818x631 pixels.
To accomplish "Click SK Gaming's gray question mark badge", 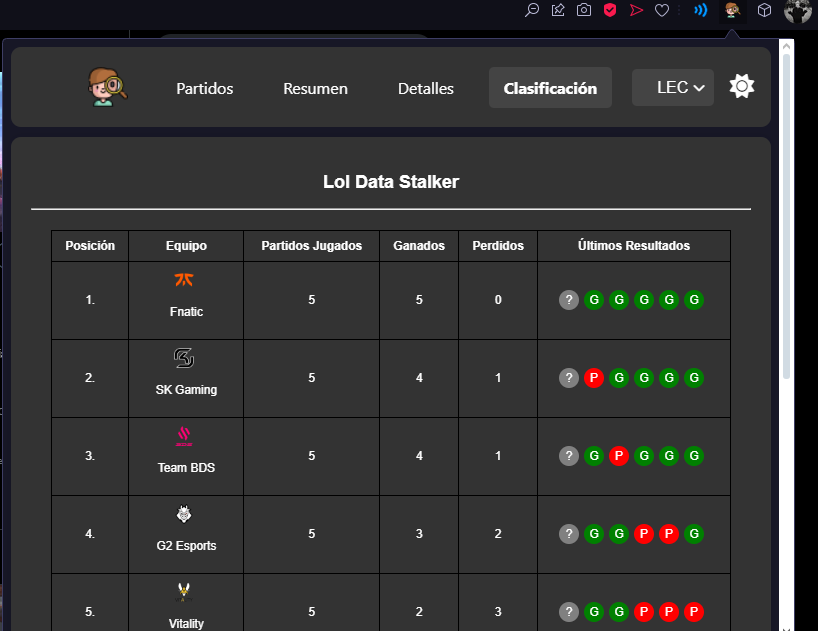I will coord(569,378).
